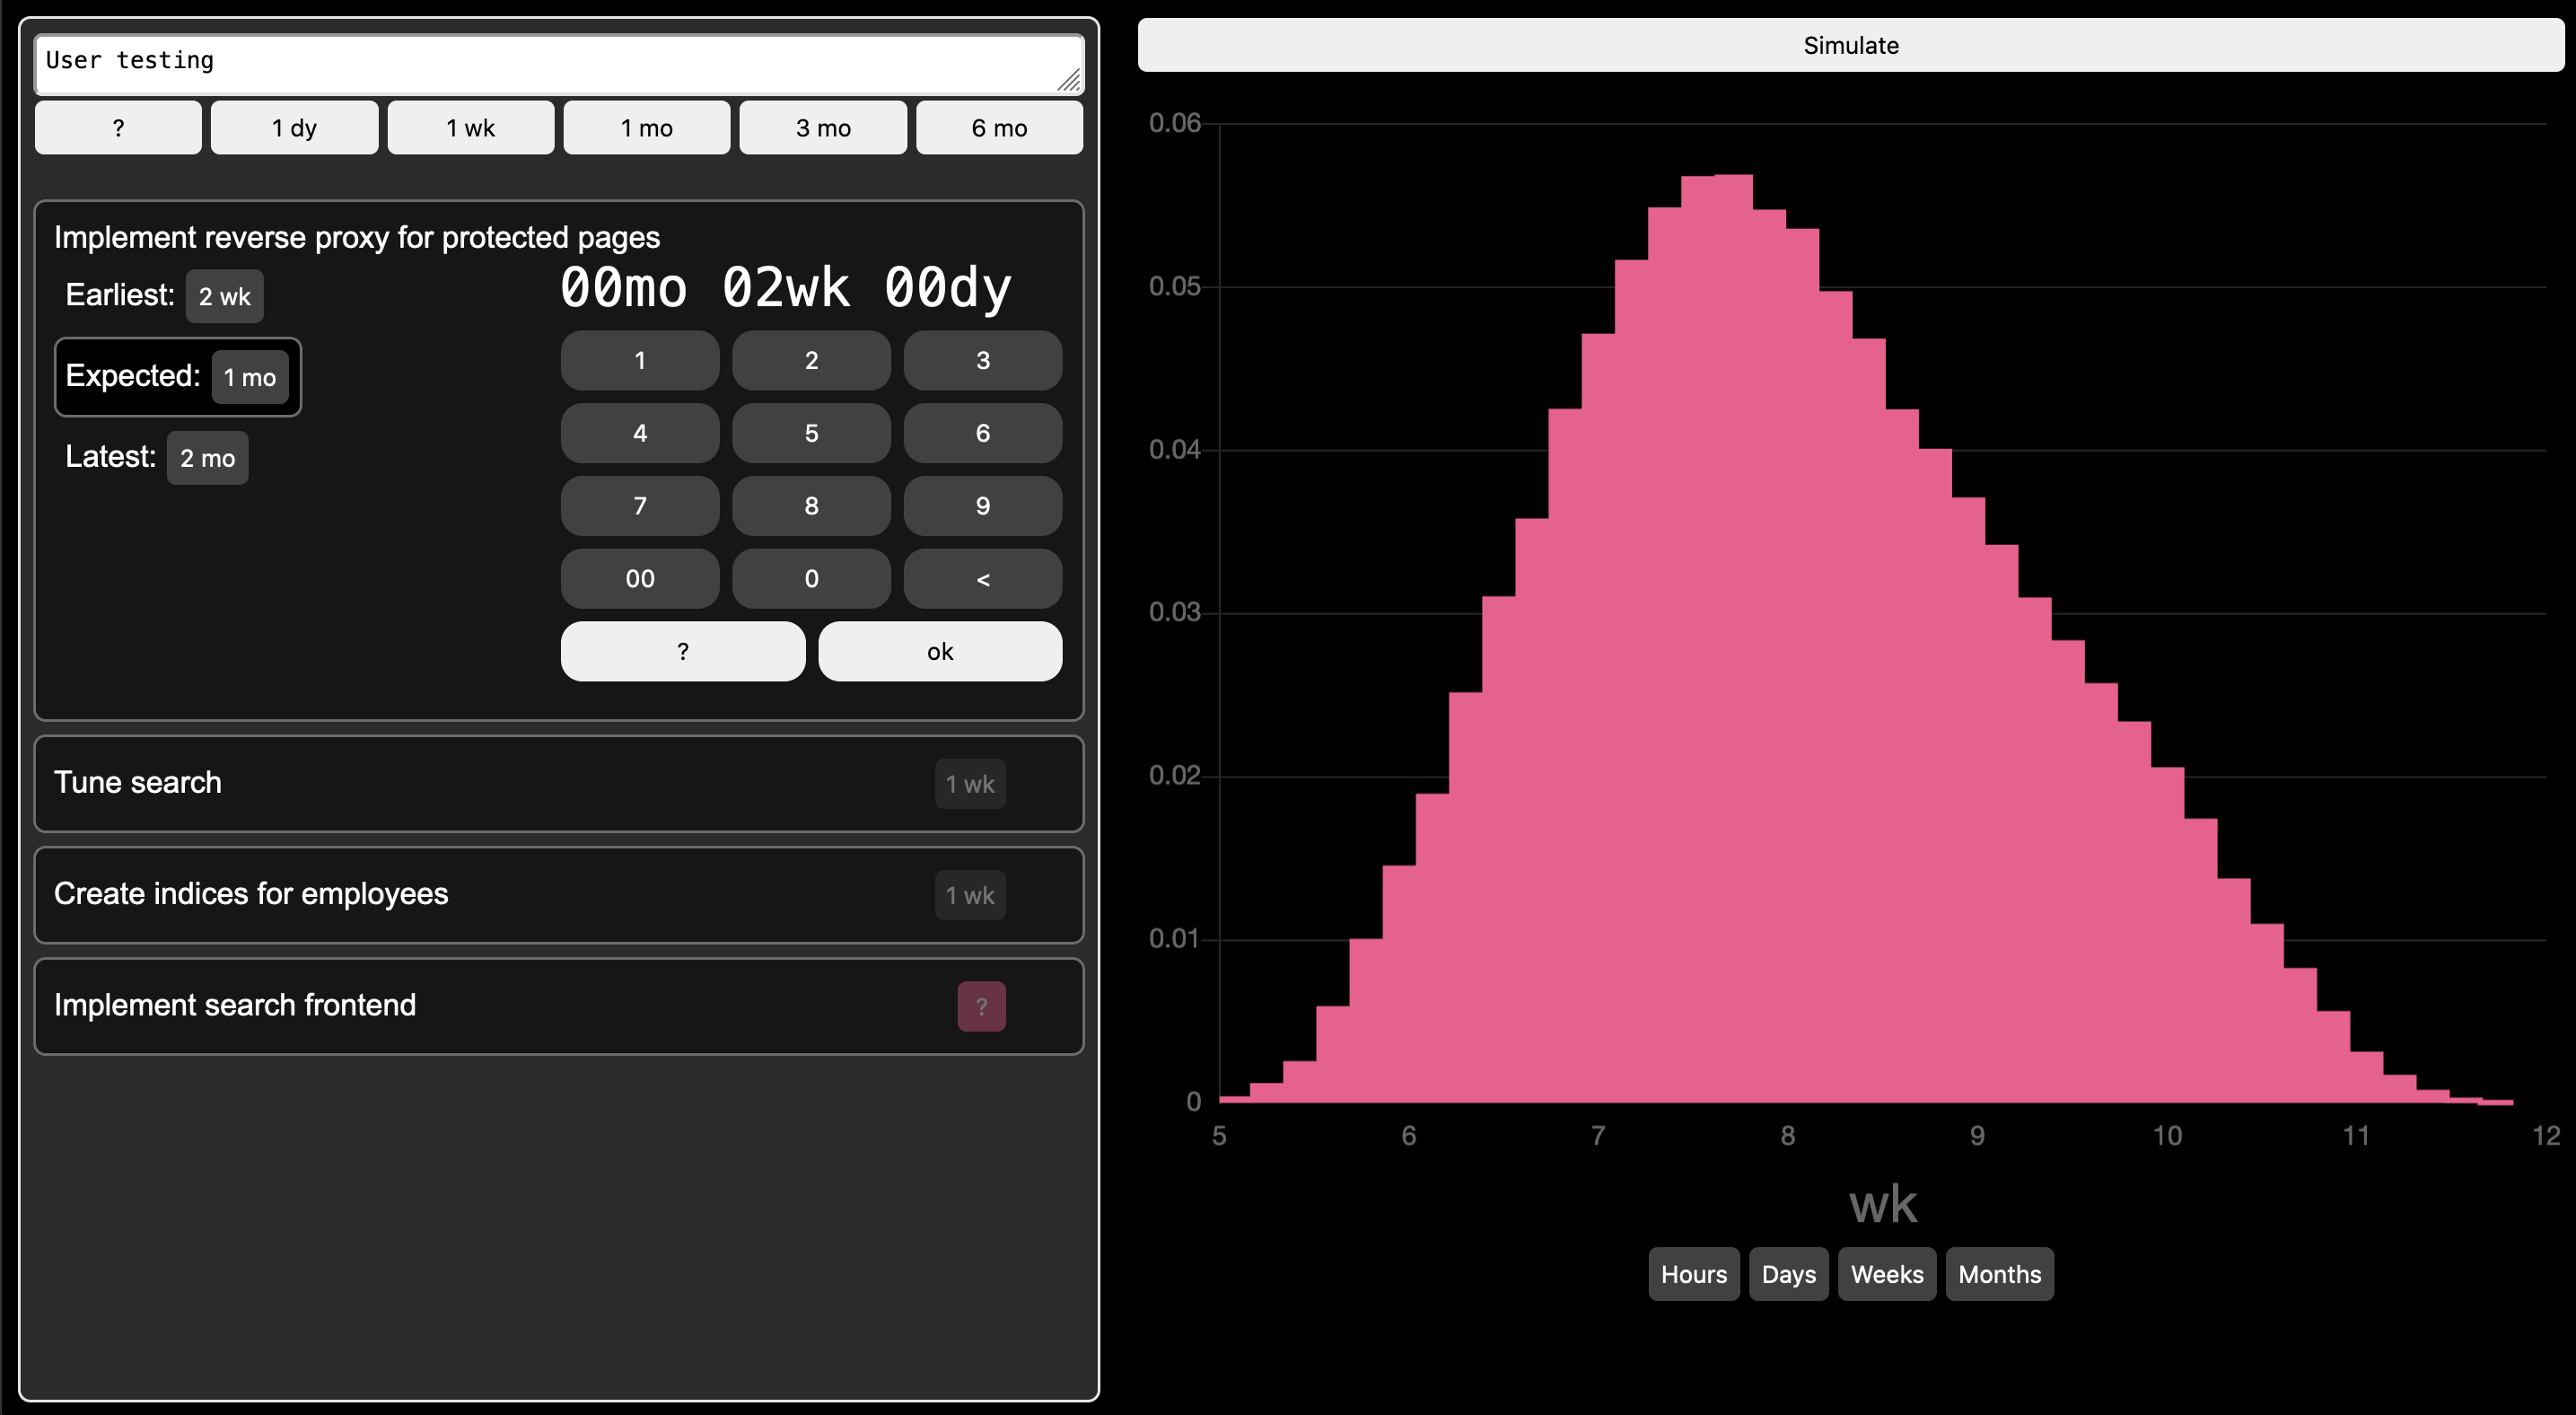This screenshot has width=2576, height=1415.
Task: Mark estimate unknown with keypad question button
Action: click(683, 652)
